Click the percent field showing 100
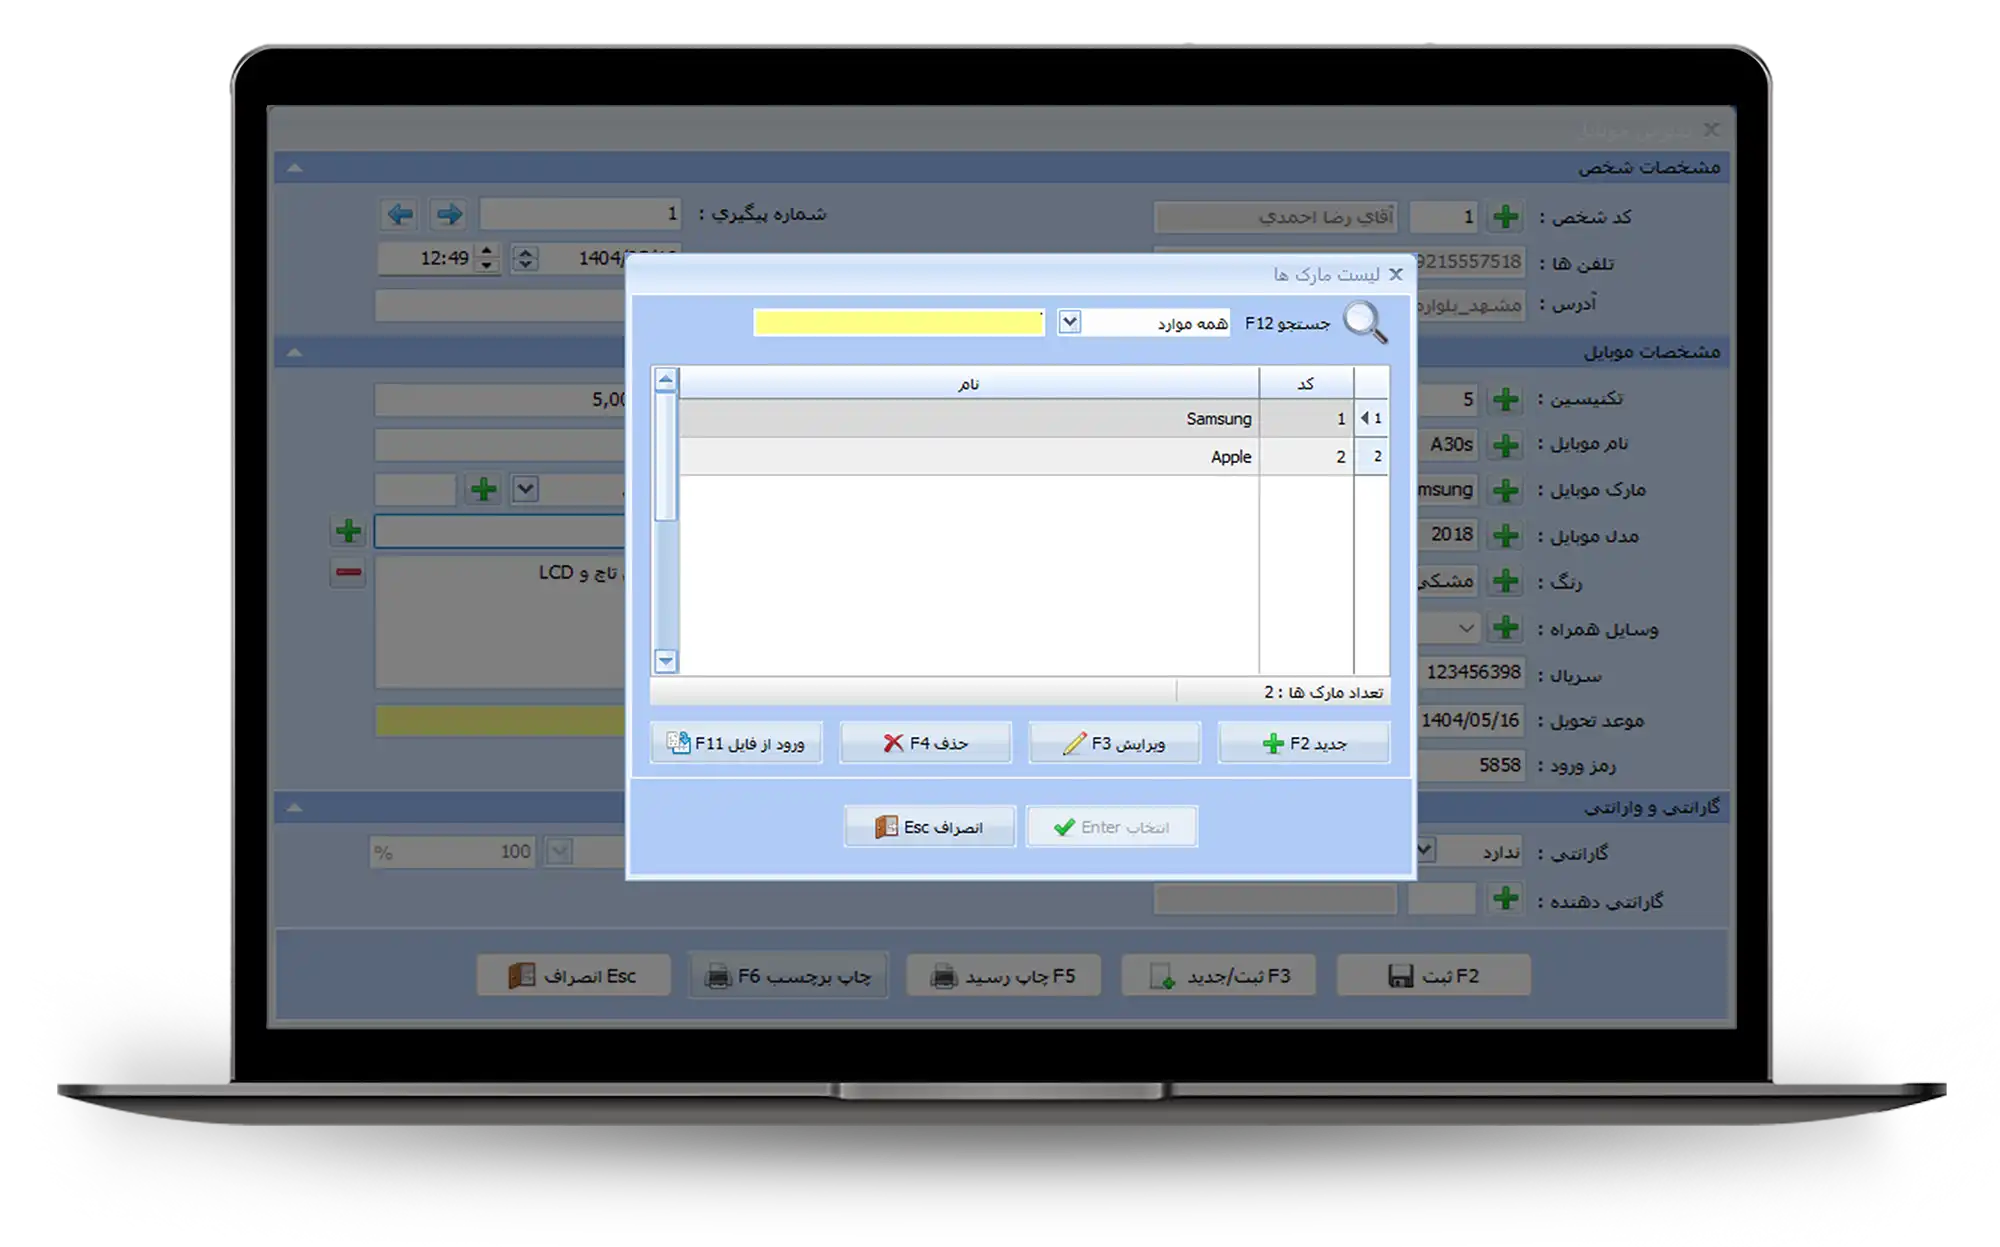 click(452, 852)
